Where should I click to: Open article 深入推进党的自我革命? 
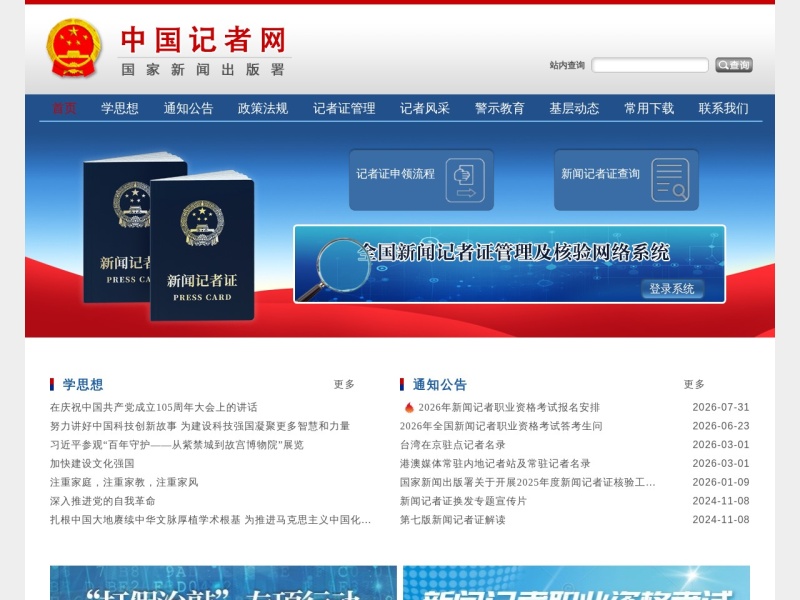coord(103,501)
